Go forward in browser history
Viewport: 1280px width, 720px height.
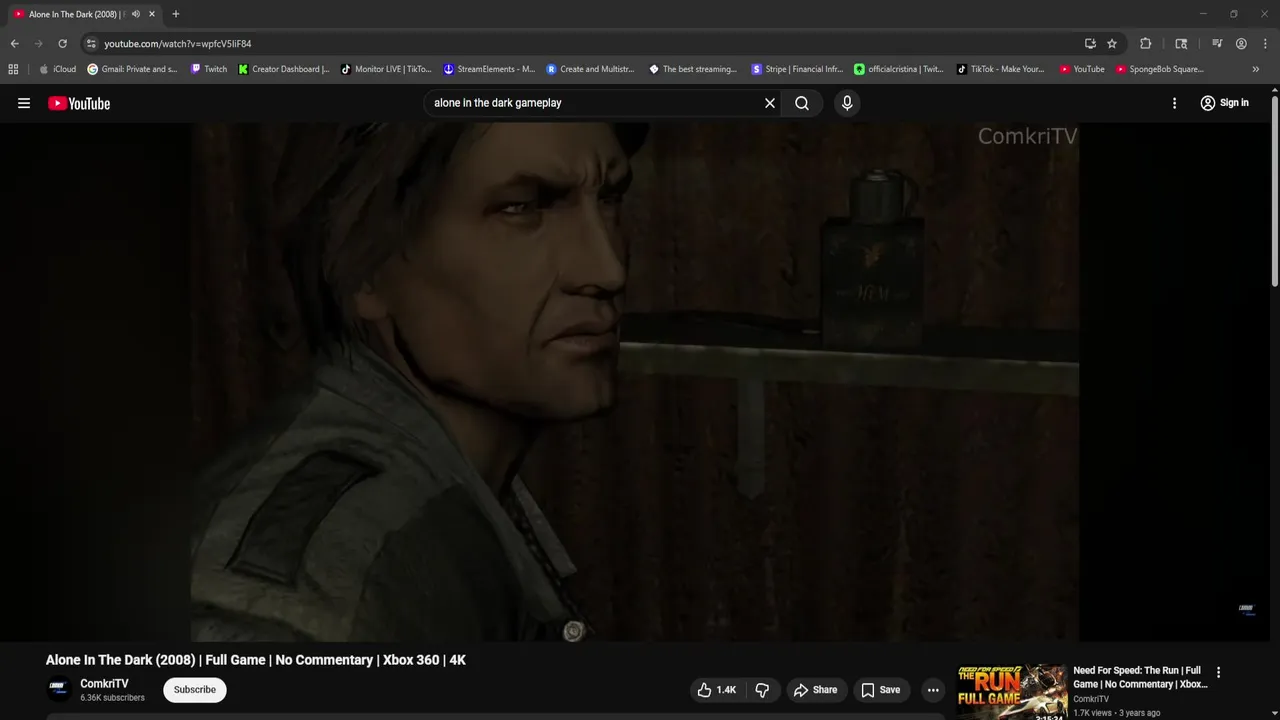tap(38, 44)
